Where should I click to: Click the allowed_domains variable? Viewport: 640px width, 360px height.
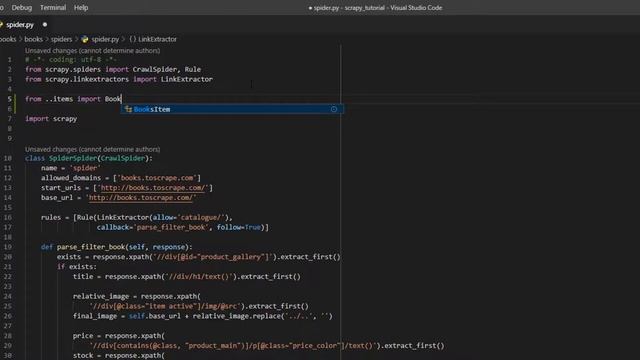pos(71,178)
